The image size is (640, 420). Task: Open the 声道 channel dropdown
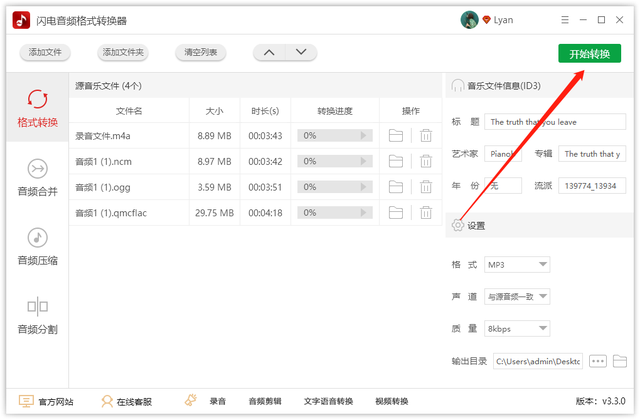point(517,296)
